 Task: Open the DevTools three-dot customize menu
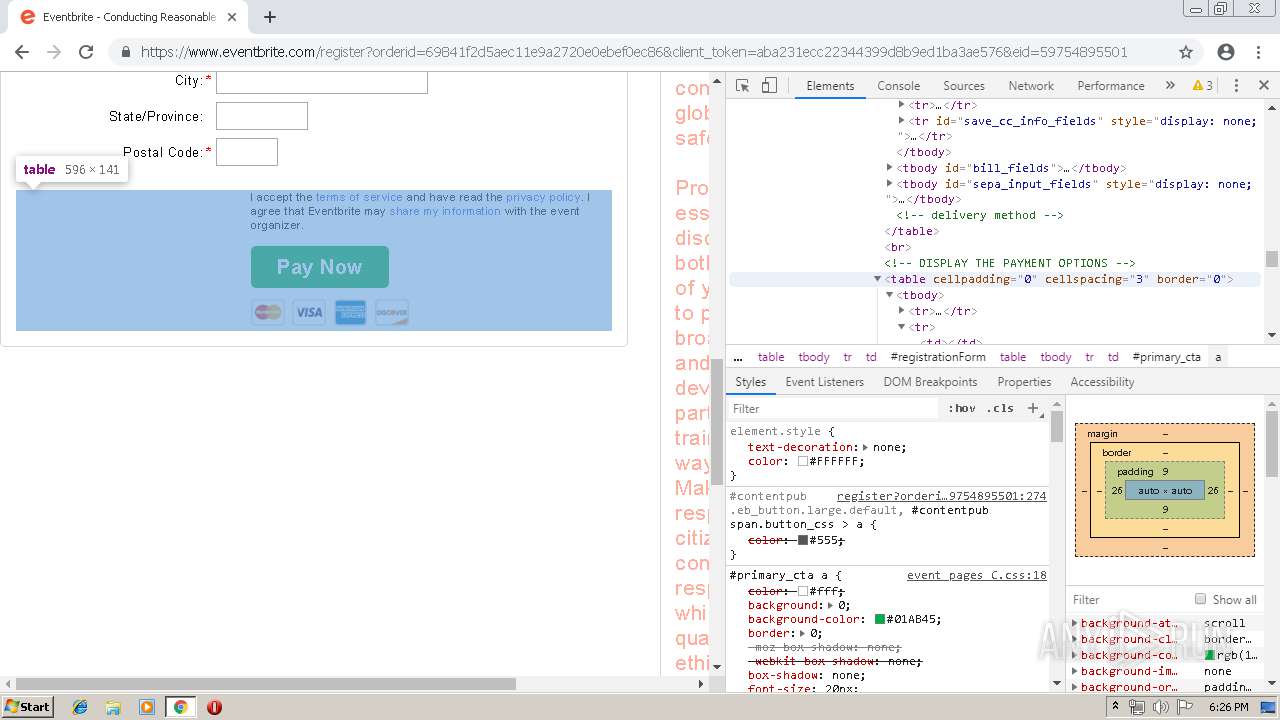pyautogui.click(x=1236, y=86)
